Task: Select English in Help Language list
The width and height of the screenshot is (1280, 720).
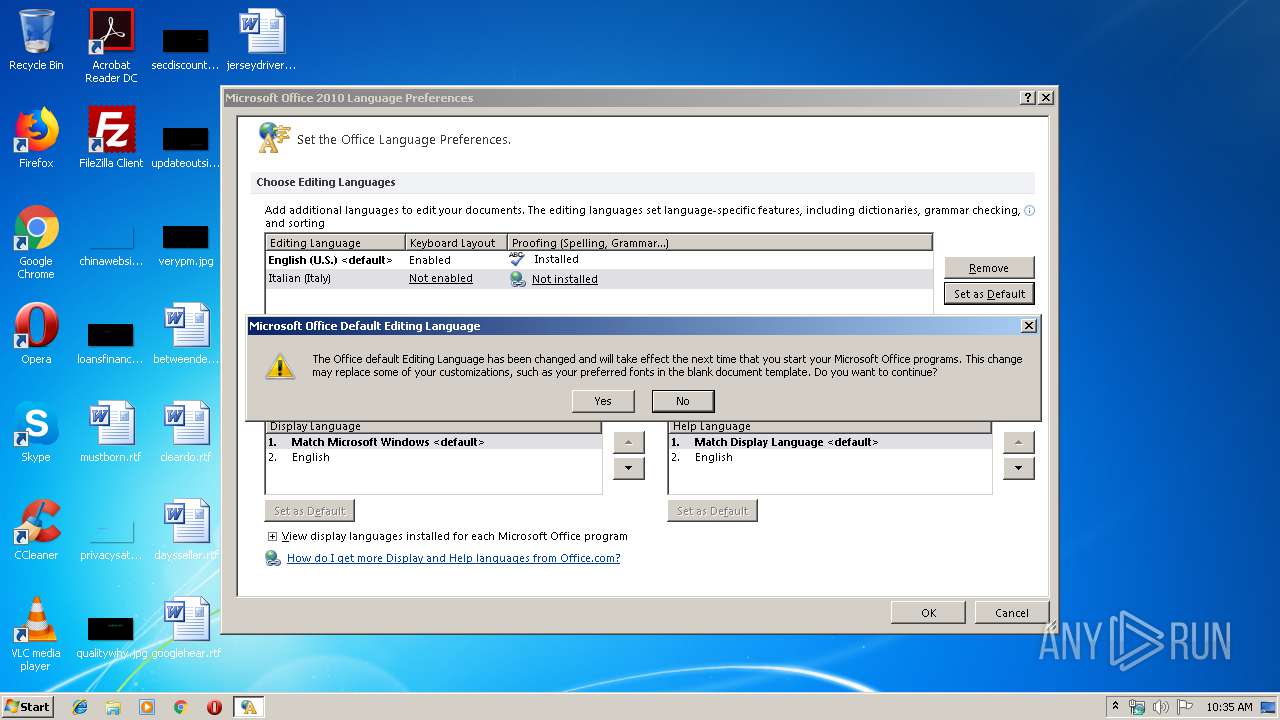Action: pyautogui.click(x=829, y=457)
